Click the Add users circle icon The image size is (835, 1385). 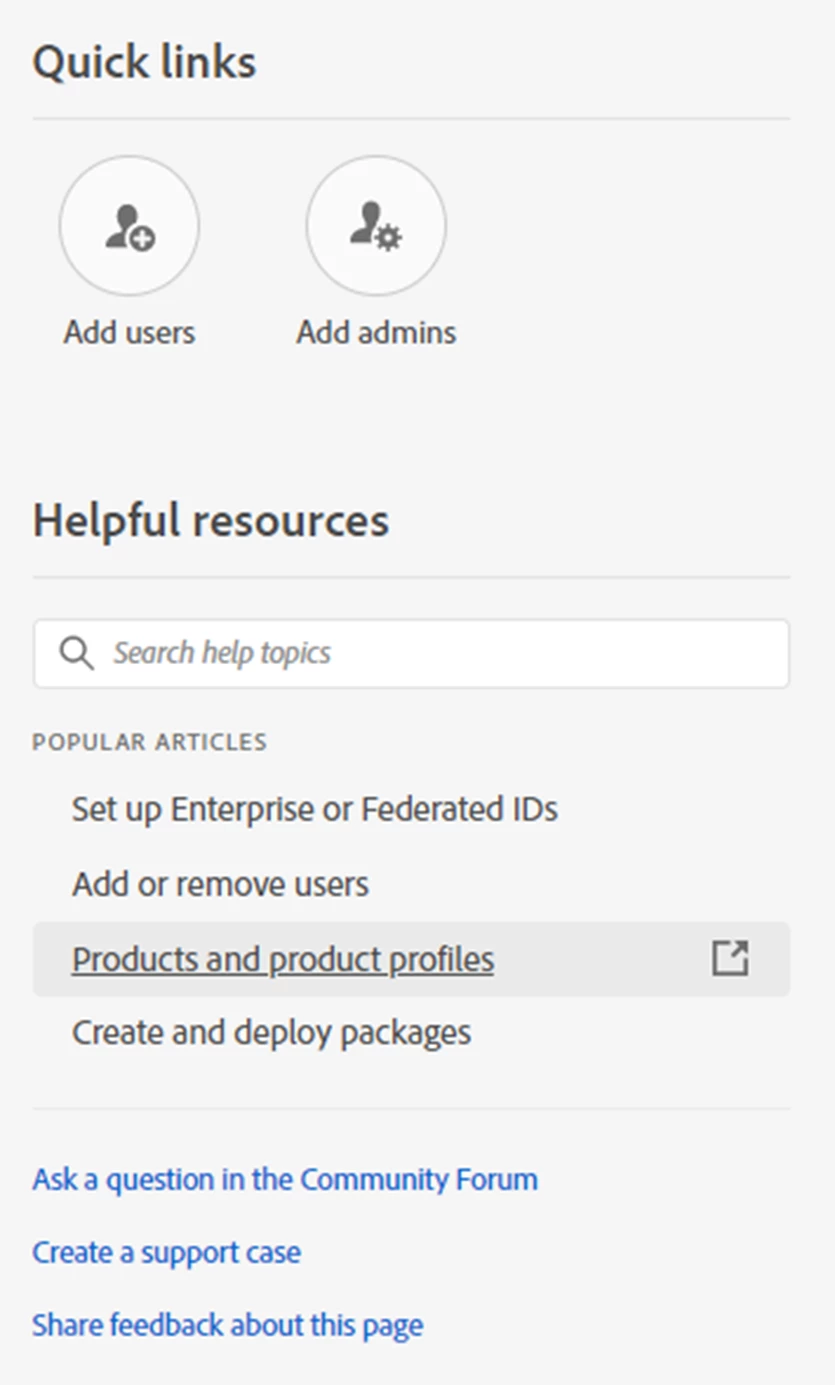[129, 226]
